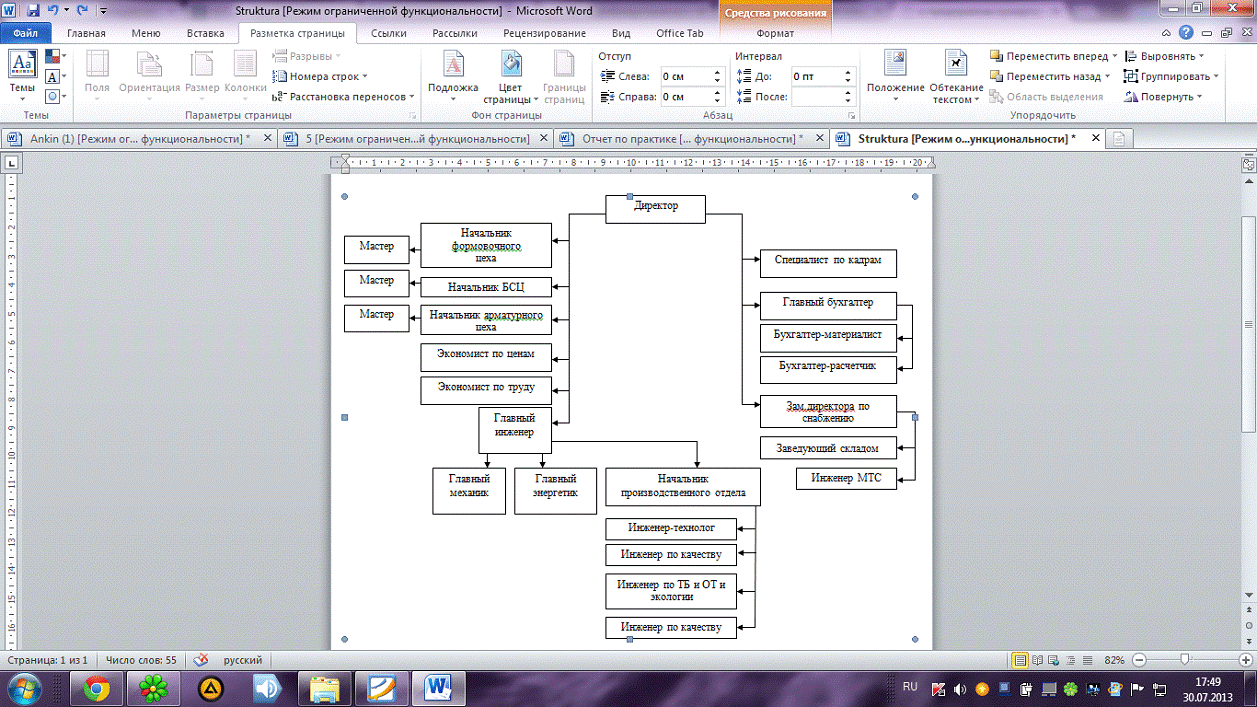Screen dimensions: 1257x707
Task: Open the Повернуть rotate dropdown
Action: (x=1165, y=97)
